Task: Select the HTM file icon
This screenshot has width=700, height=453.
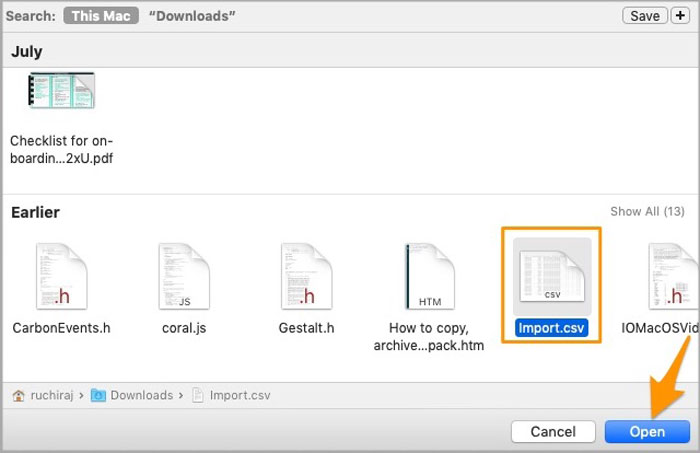Action: [x=429, y=275]
